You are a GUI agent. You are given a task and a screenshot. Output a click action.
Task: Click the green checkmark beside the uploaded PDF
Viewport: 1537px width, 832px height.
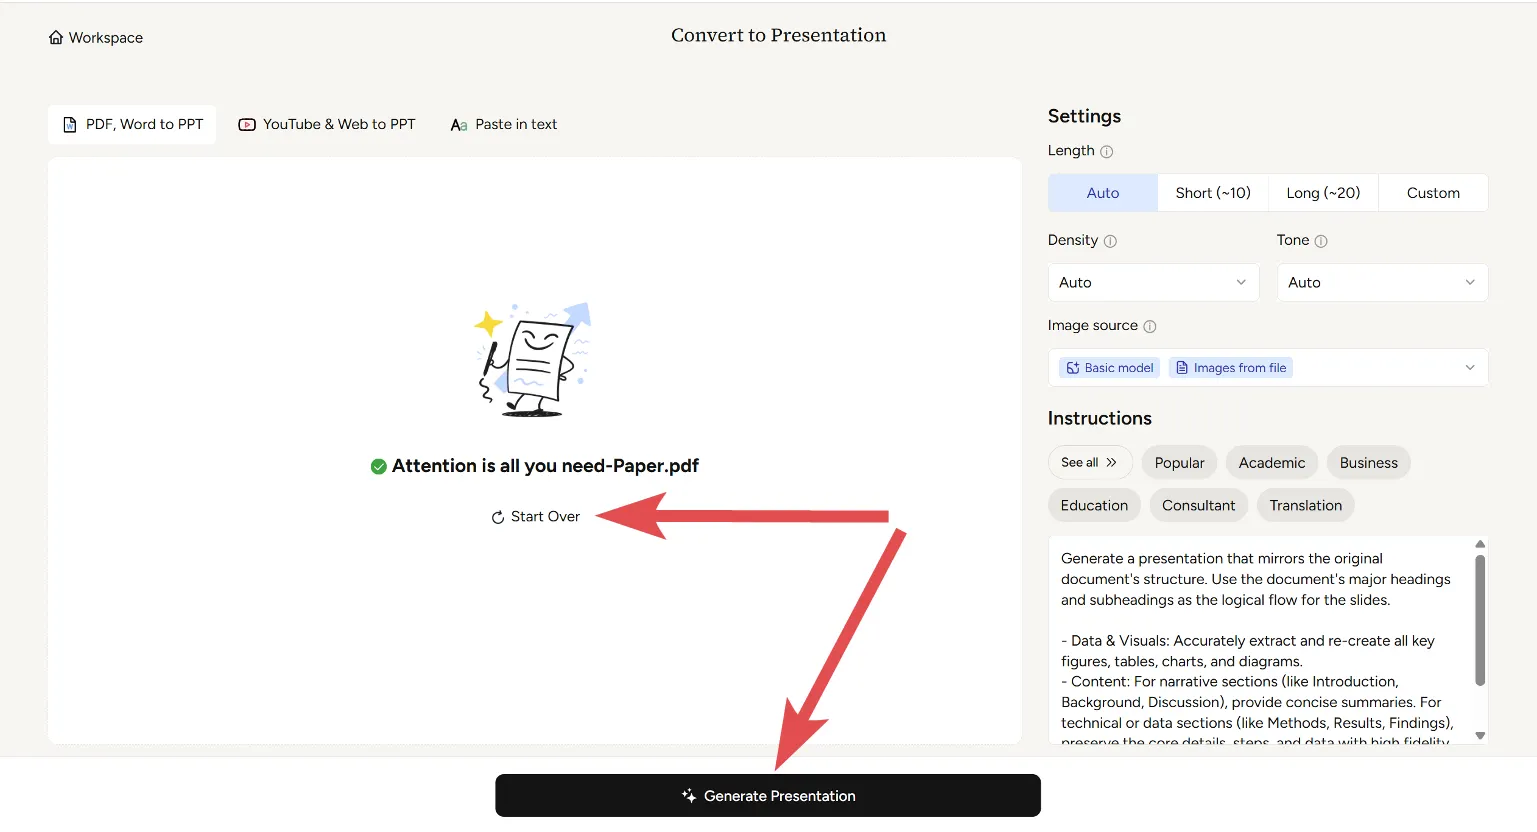click(x=379, y=466)
